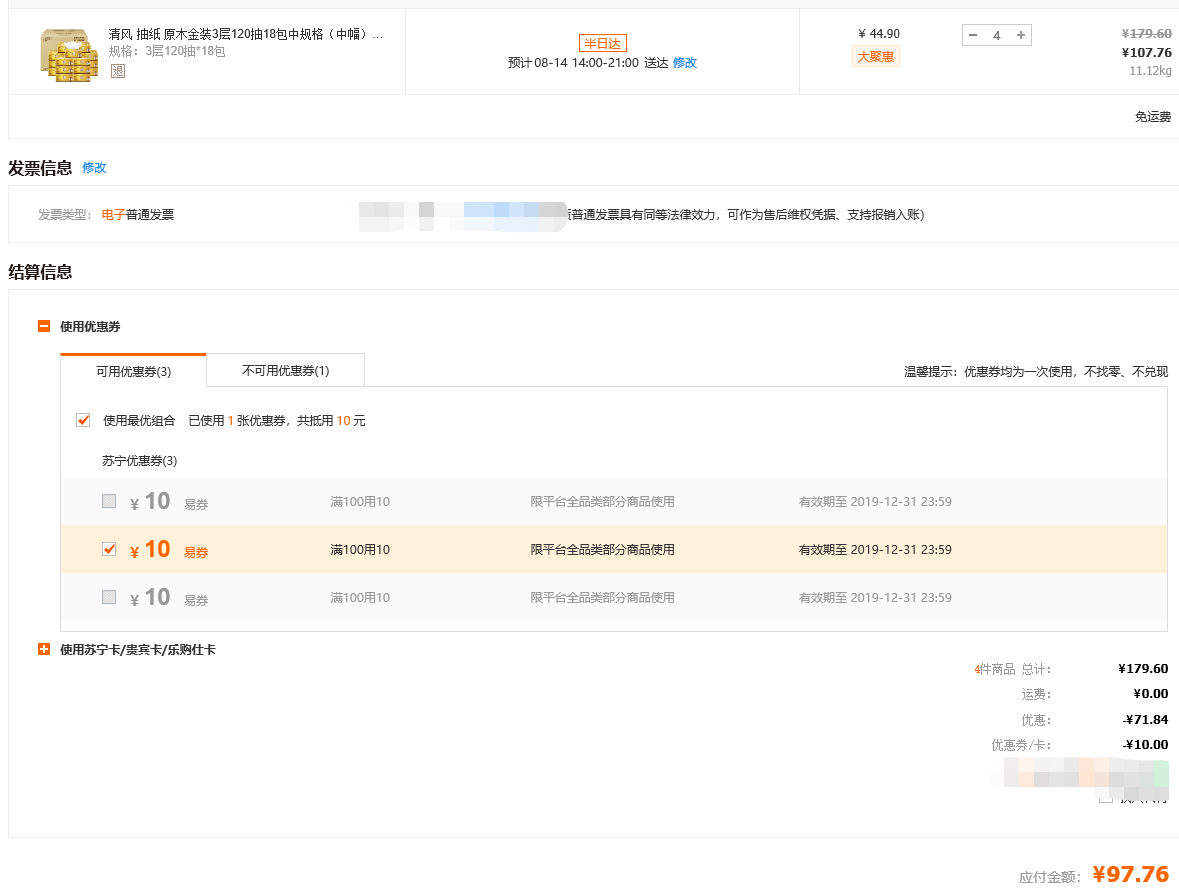Screen dimensions: 1179x892
Task: Click the 11.12kg weight text
Action: tap(1150, 71)
